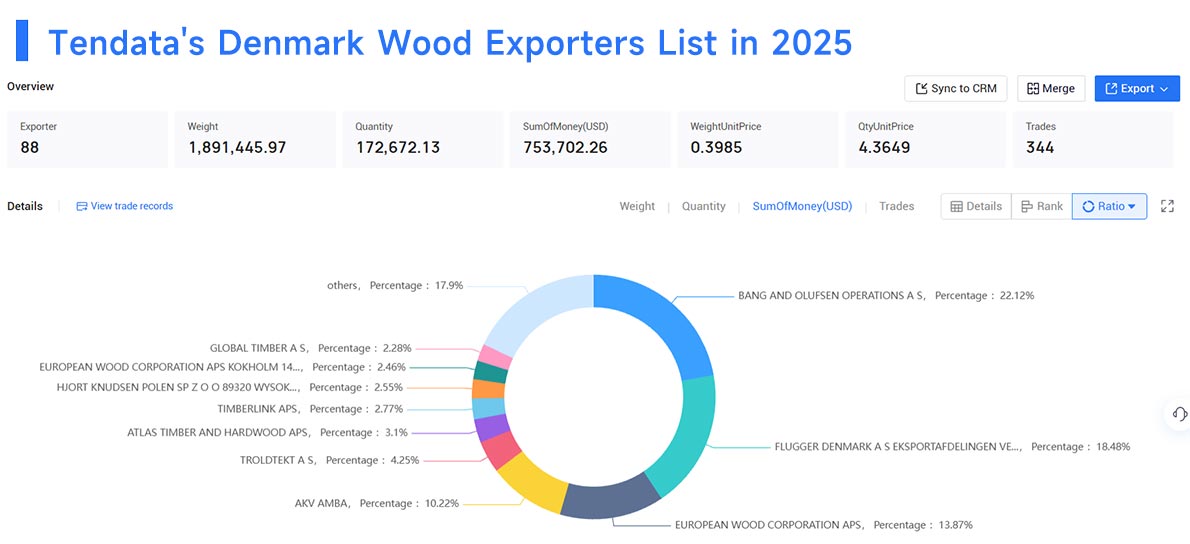Click the SumOfMoney(USD) total card
The image size is (1190, 544).
coord(590,139)
